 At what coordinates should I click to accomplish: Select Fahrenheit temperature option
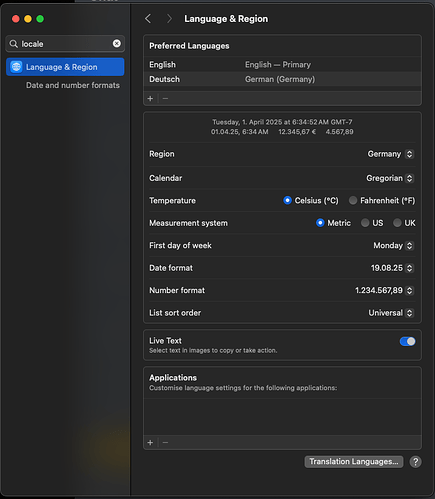[353, 200]
